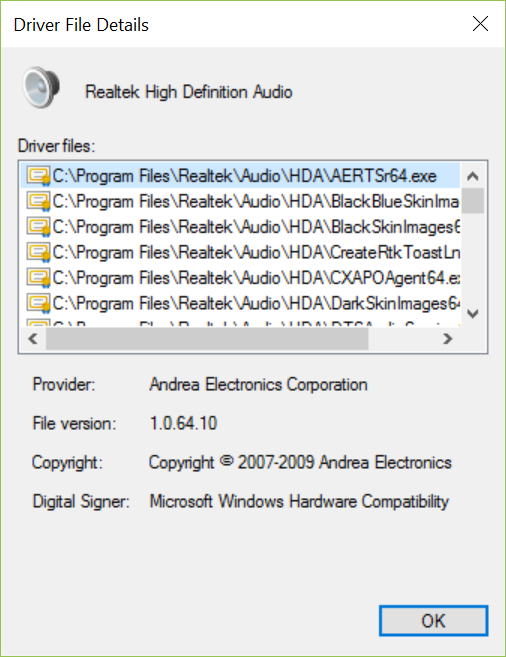Click the file icon beside BlackSkinImages entry
506x657 pixels.
(38, 227)
